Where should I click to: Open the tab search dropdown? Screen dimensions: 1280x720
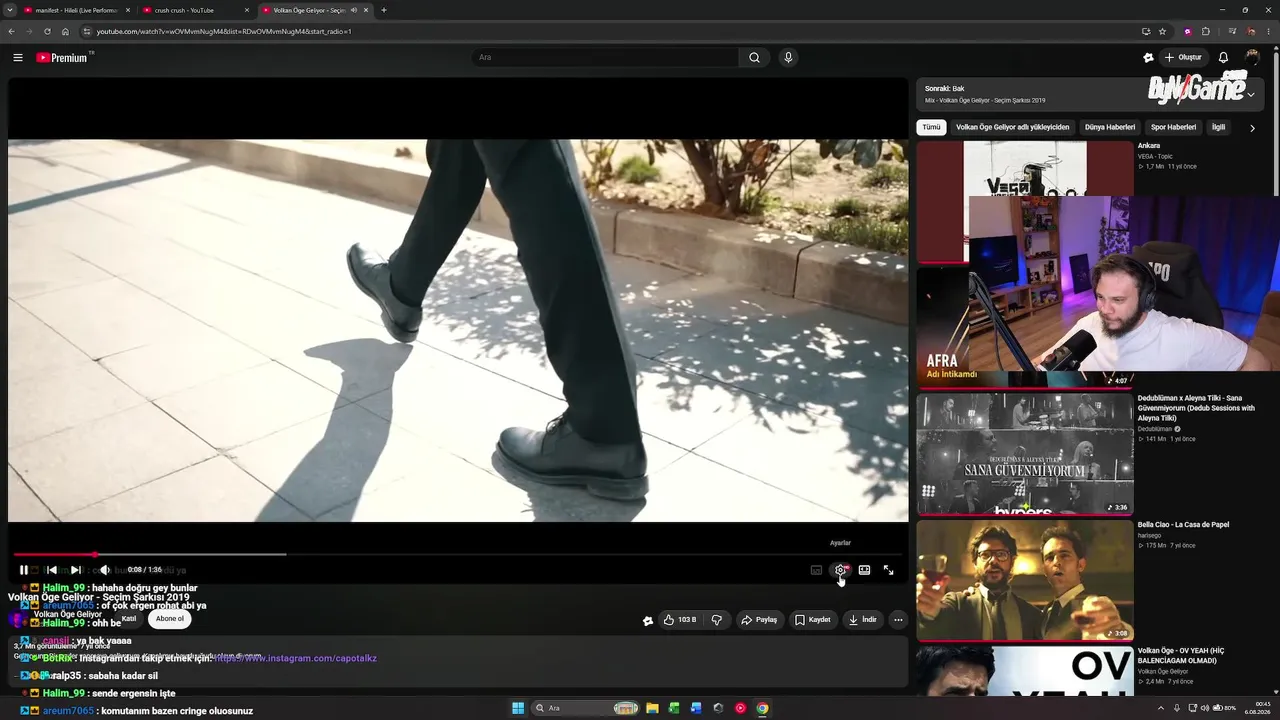click(x=9, y=10)
